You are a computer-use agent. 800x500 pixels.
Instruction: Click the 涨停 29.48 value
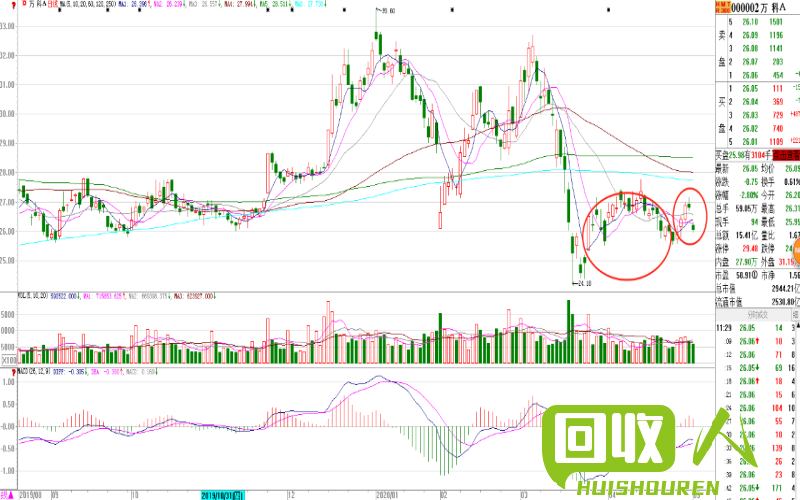(751, 248)
